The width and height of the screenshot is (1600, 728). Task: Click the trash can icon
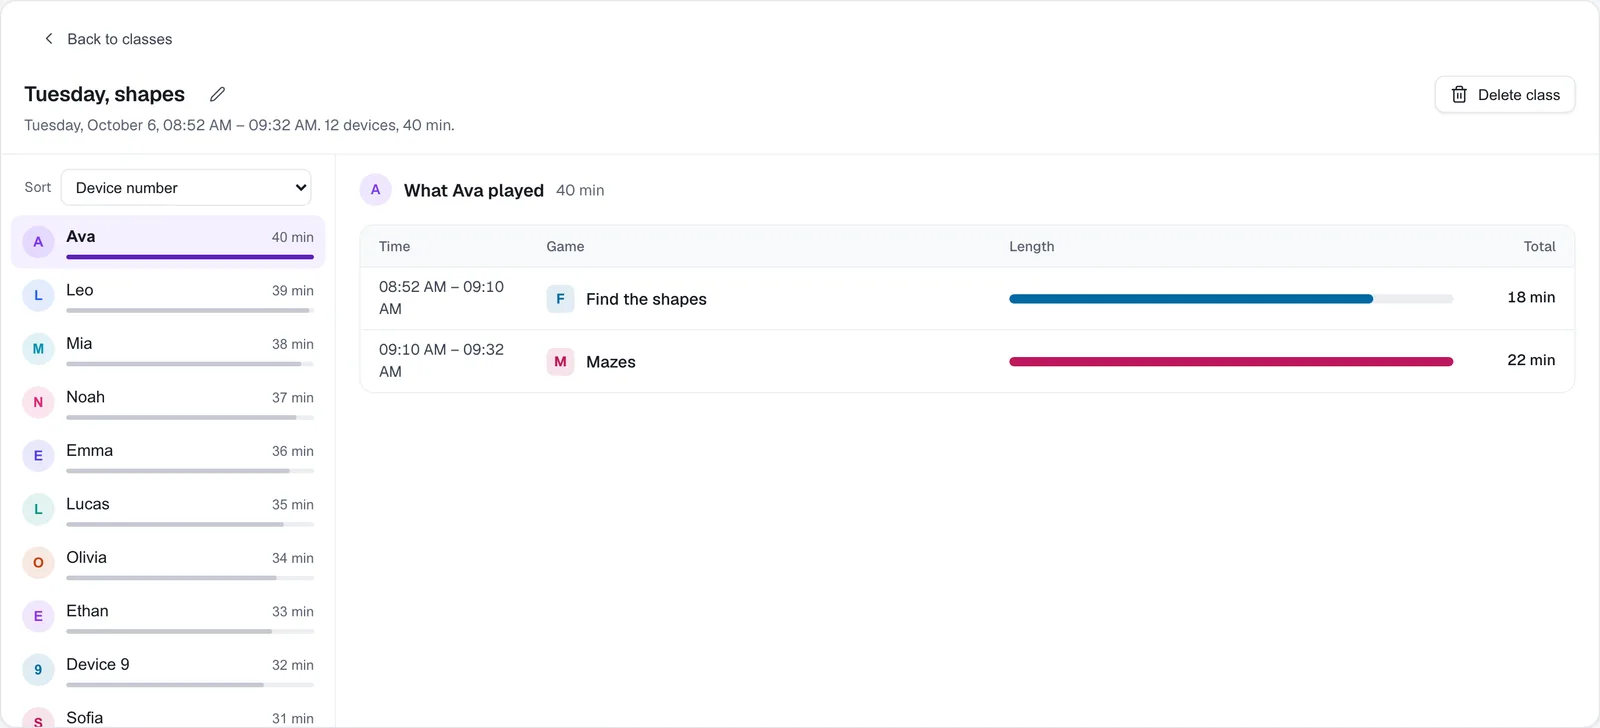tap(1459, 95)
